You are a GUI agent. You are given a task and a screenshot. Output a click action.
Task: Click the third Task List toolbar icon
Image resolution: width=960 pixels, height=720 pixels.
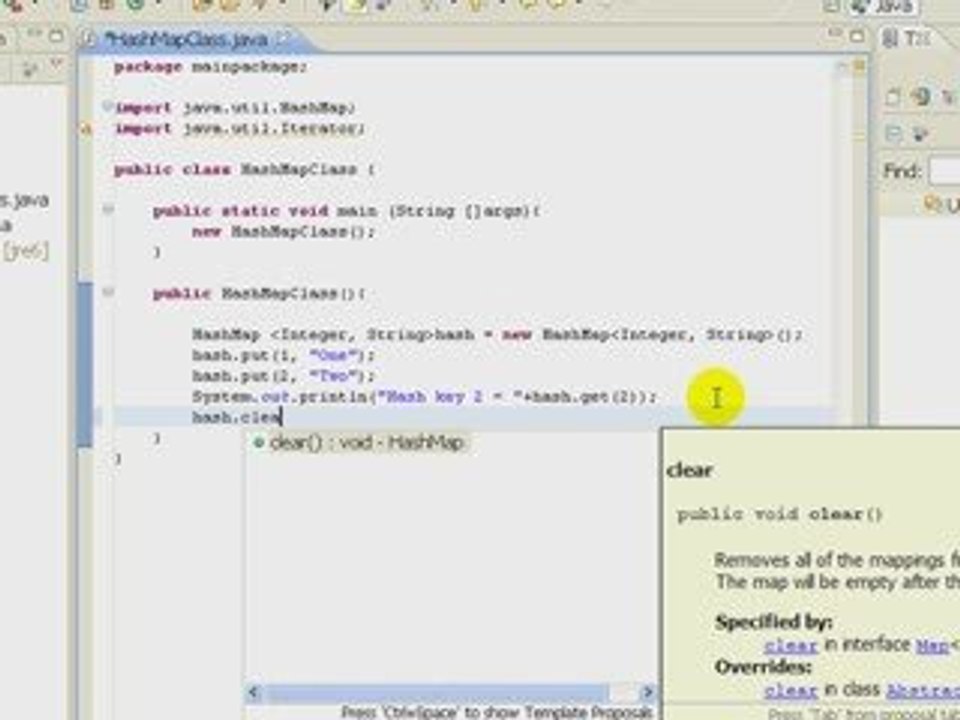[947, 97]
